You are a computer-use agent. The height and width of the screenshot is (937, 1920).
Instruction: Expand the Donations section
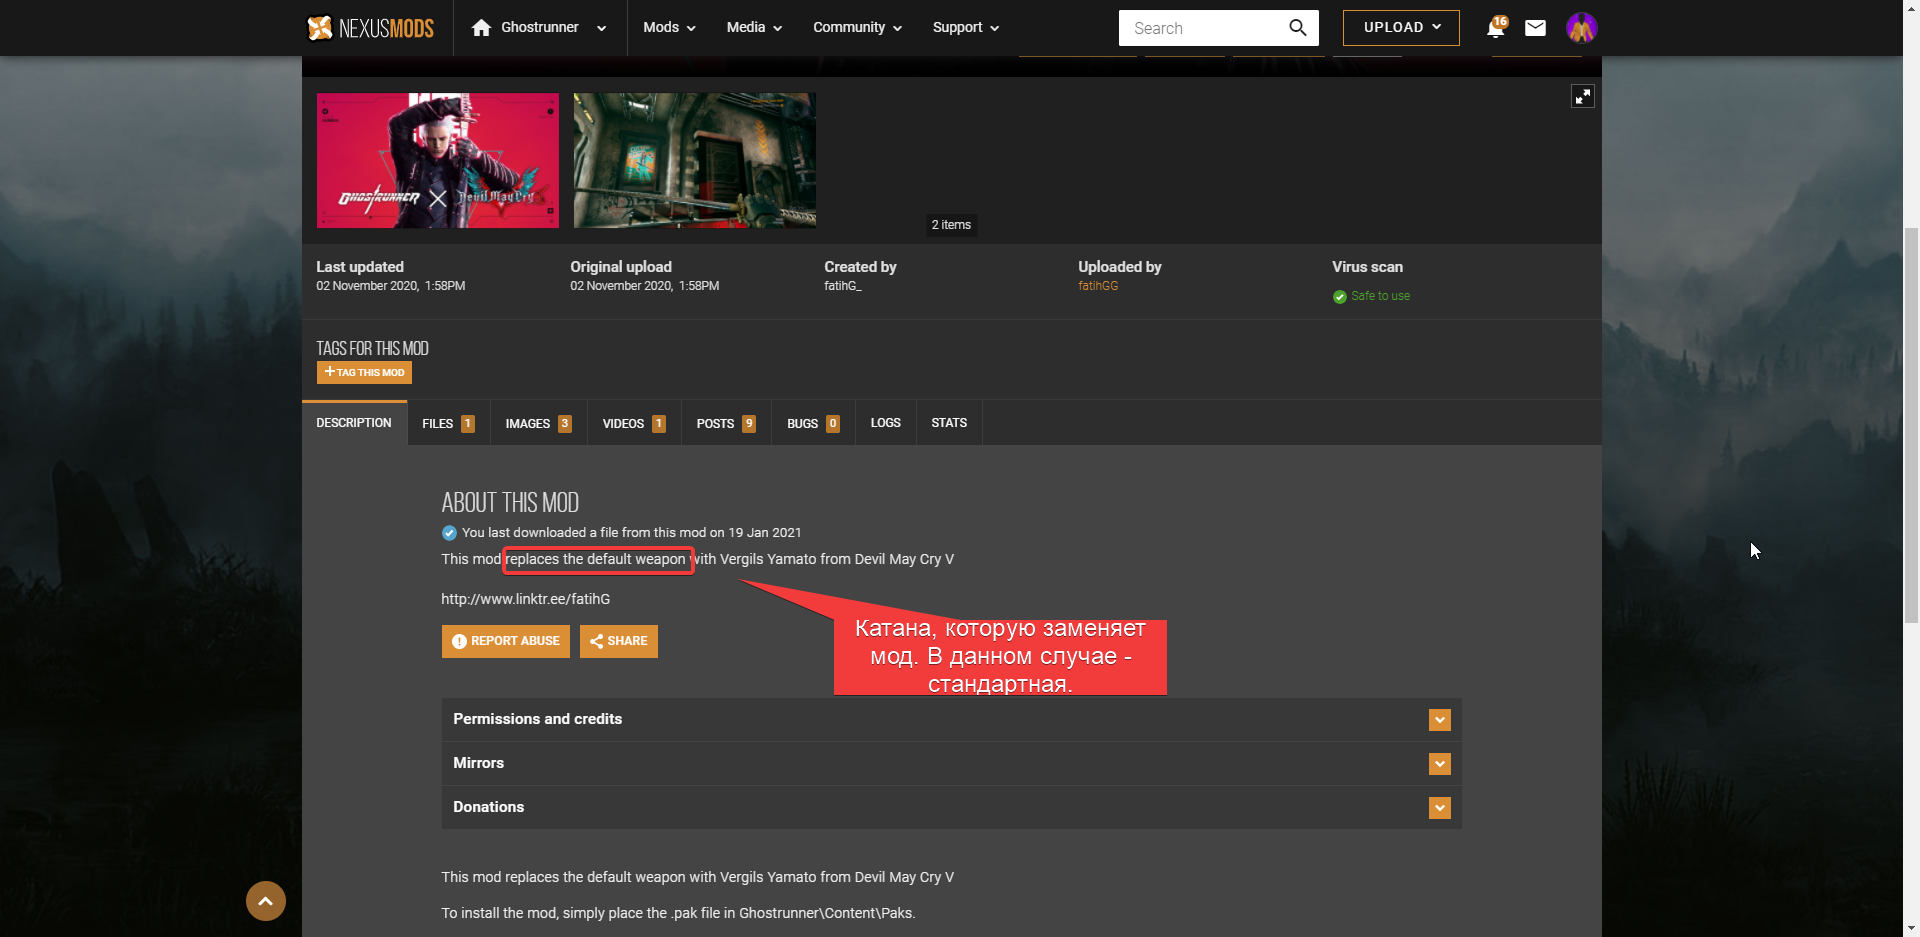951,808
